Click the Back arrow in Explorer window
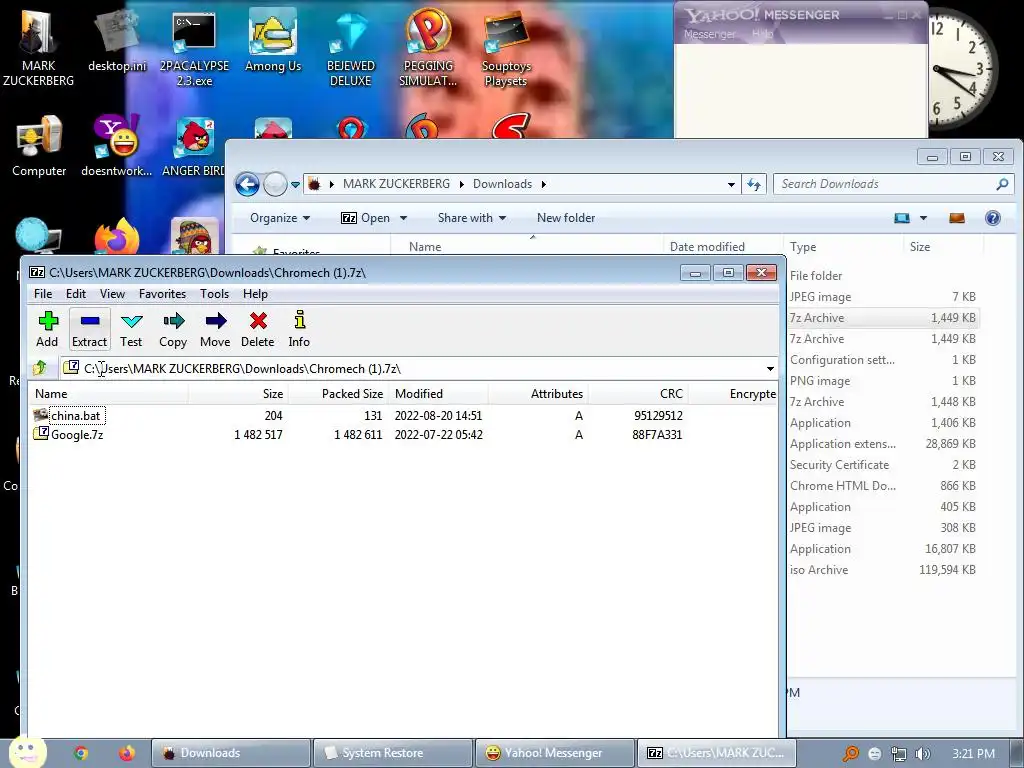This screenshot has height=768, width=1024. coord(248,184)
